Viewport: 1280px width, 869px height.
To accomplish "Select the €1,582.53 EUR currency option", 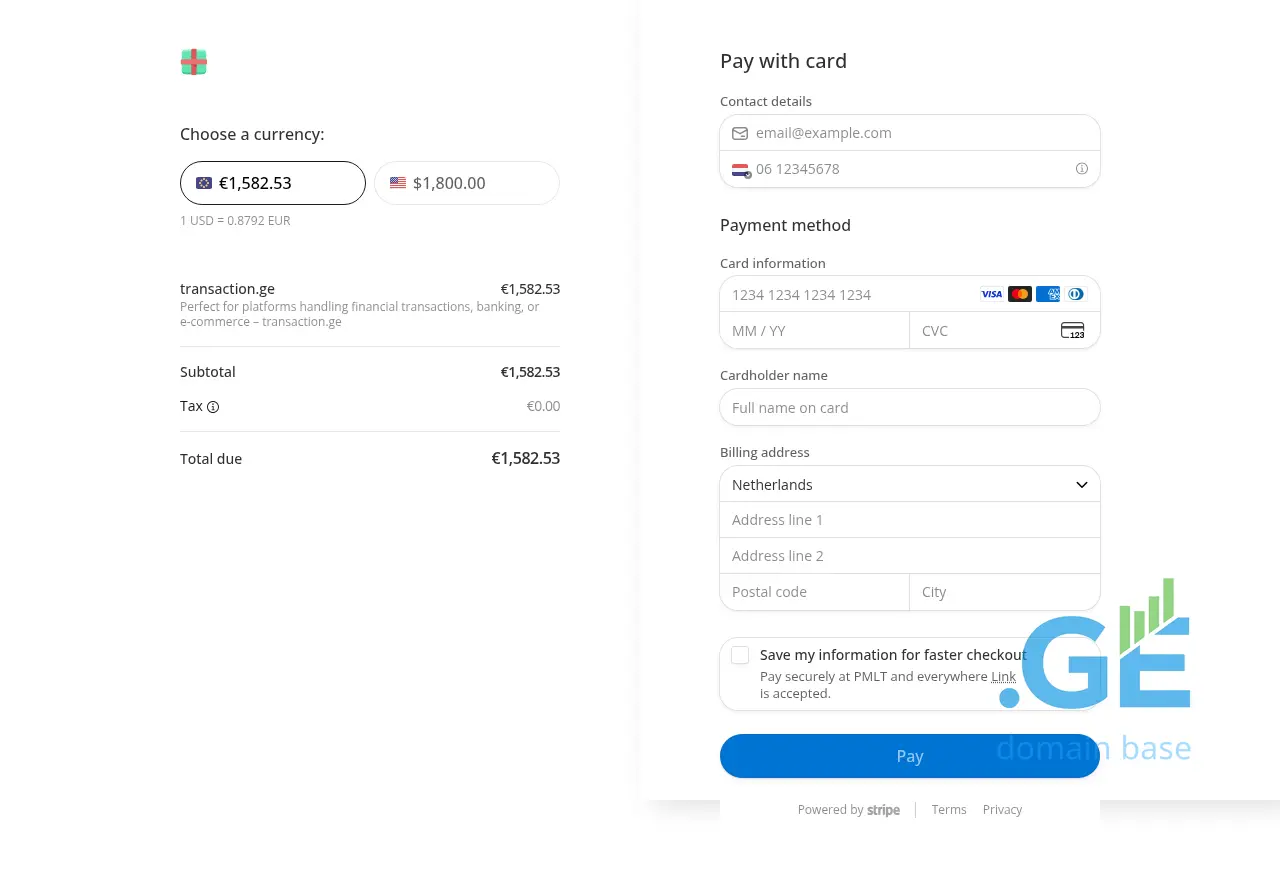I will tap(272, 183).
